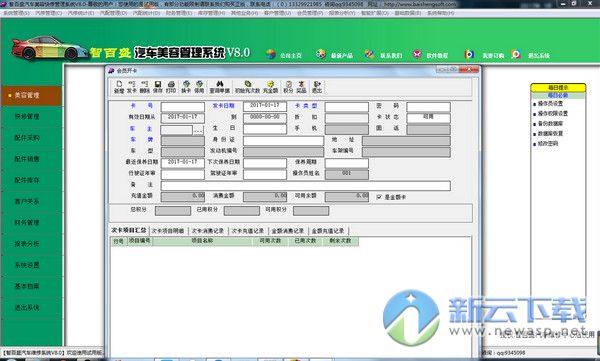Open 备份数据库 link in right panel

[x=550, y=124]
